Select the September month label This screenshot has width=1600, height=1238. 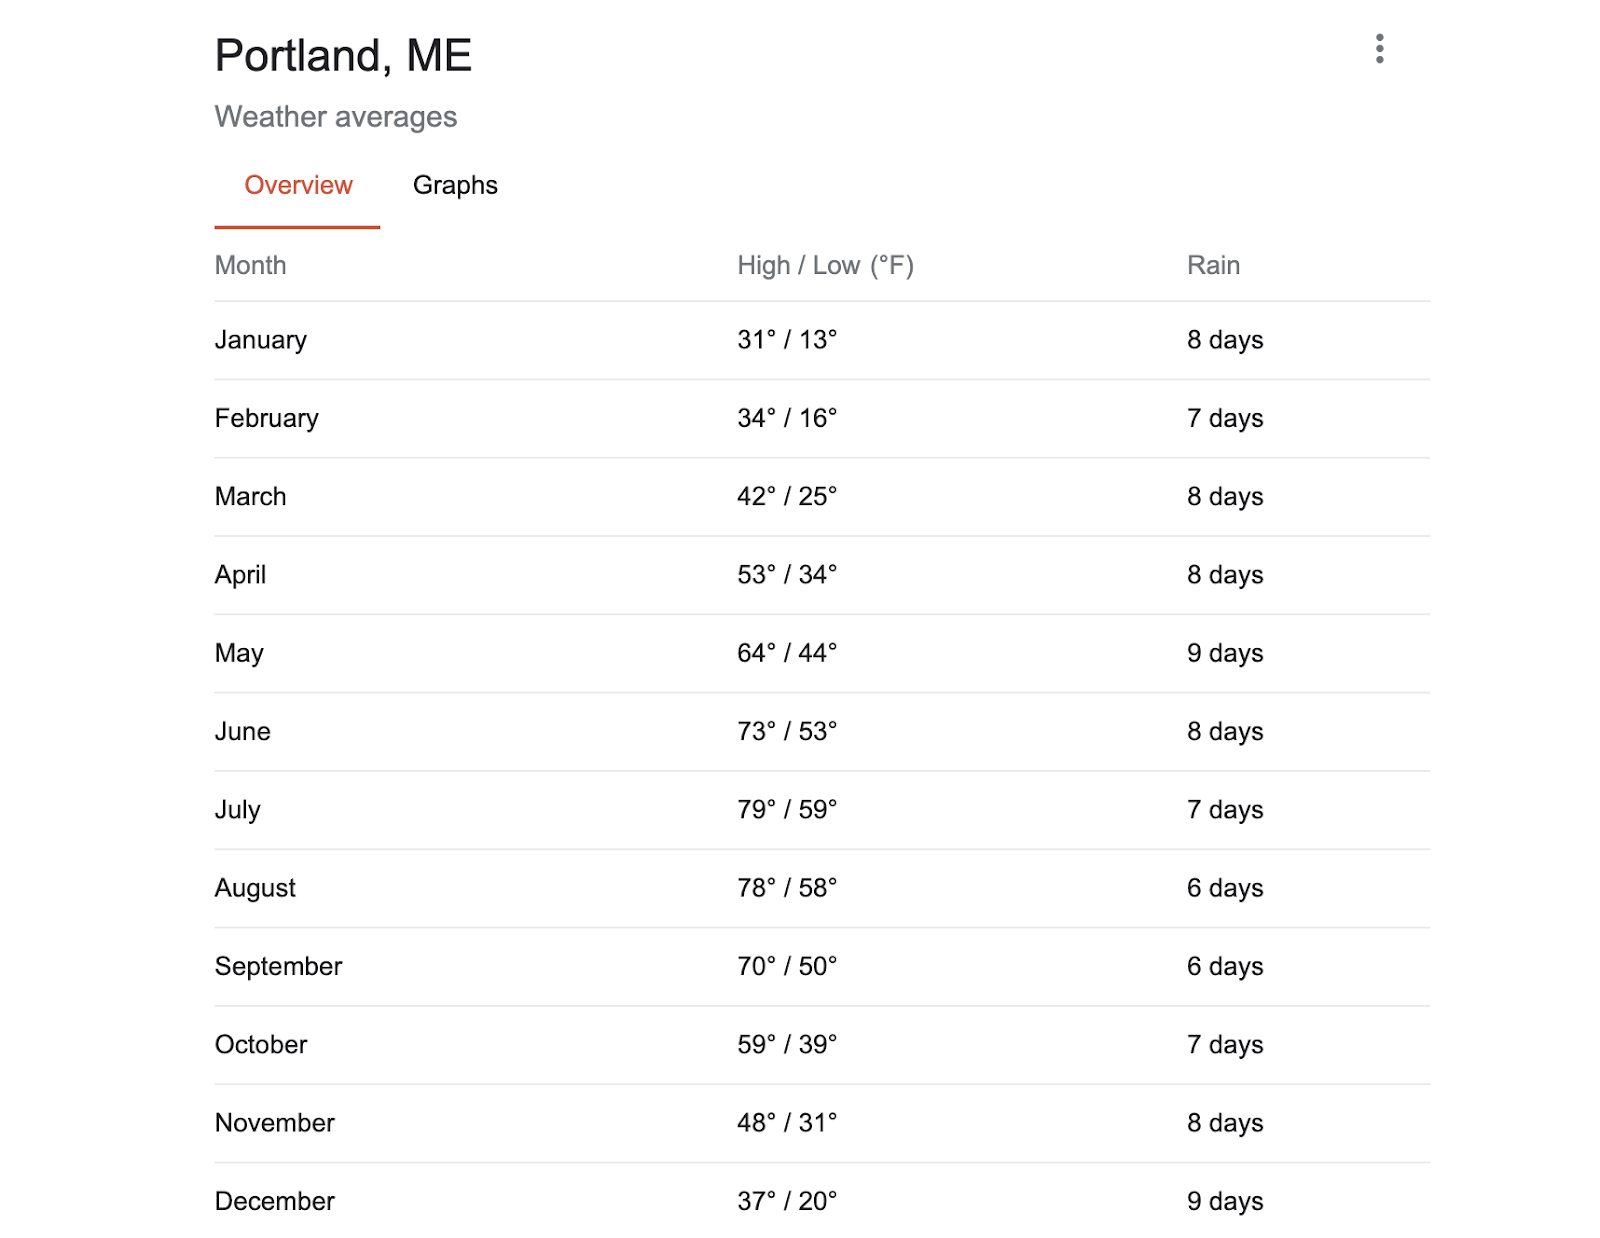[x=278, y=966]
